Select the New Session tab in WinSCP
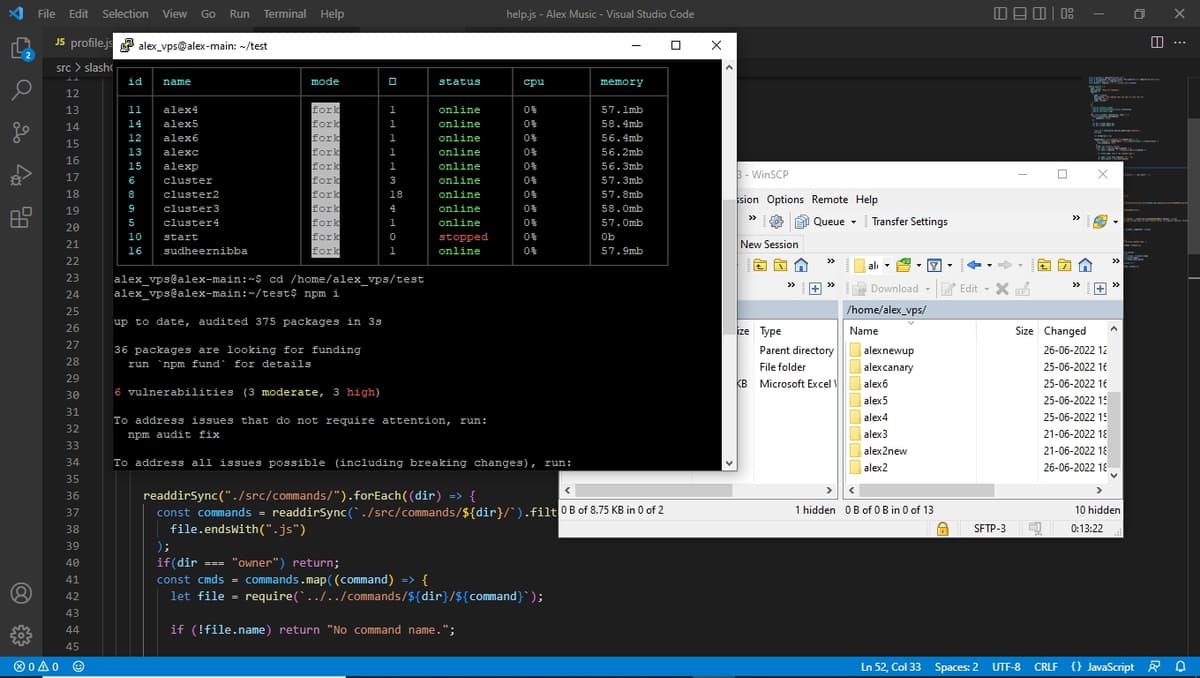 [x=769, y=244]
